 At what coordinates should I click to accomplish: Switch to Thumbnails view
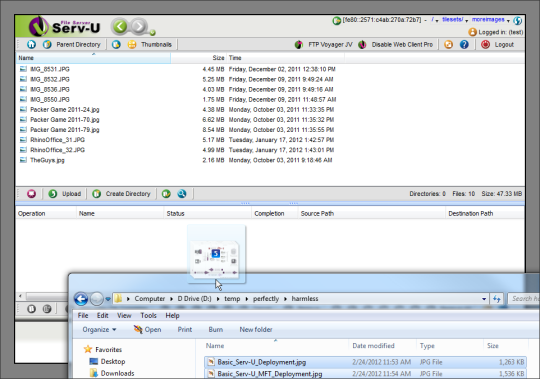coord(150,44)
